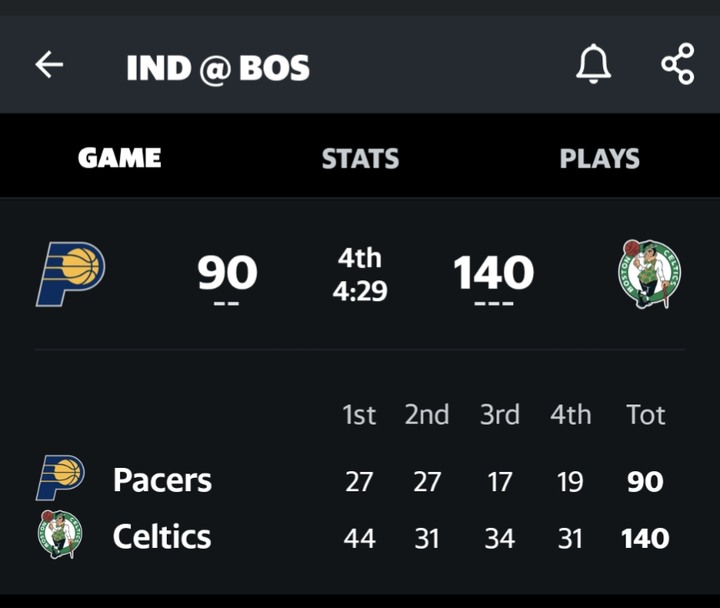Screen dimensions: 720x608
Task: Tap the notification bell icon
Action: (x=592, y=65)
